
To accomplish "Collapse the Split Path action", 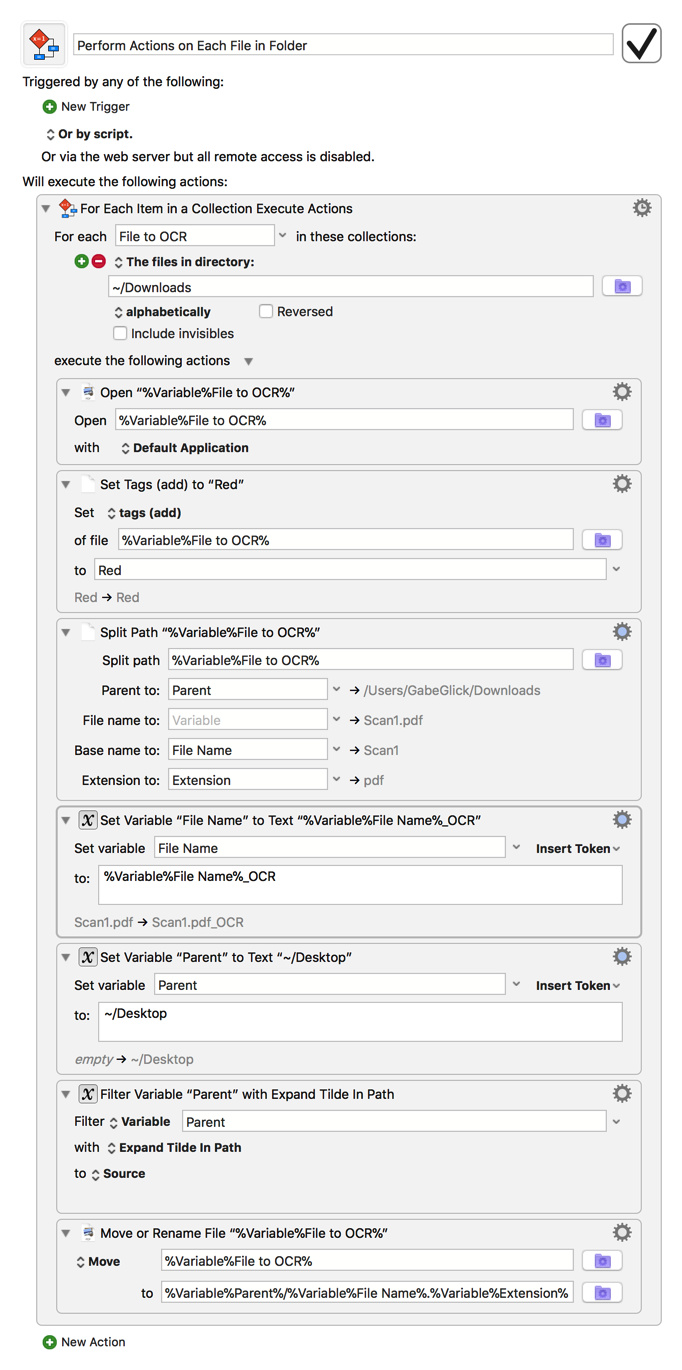I will (66, 633).
